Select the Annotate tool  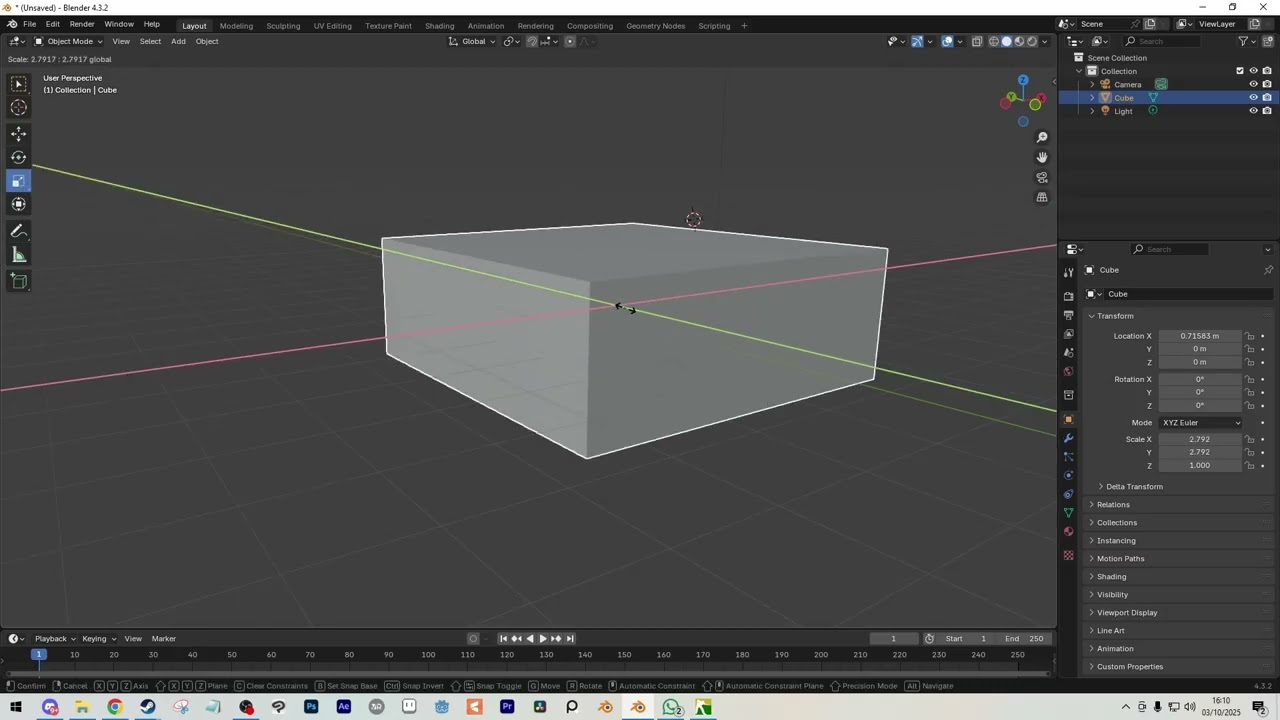[x=19, y=231]
